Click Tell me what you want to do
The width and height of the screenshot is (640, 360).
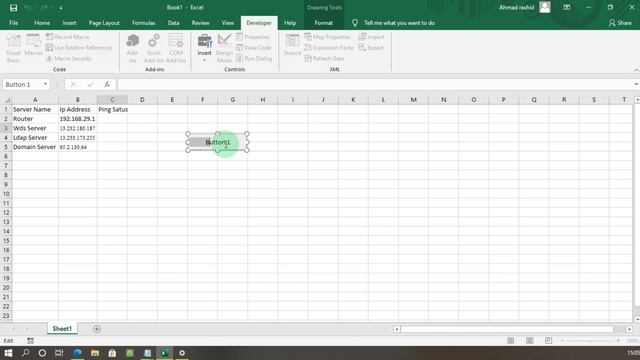(399, 23)
